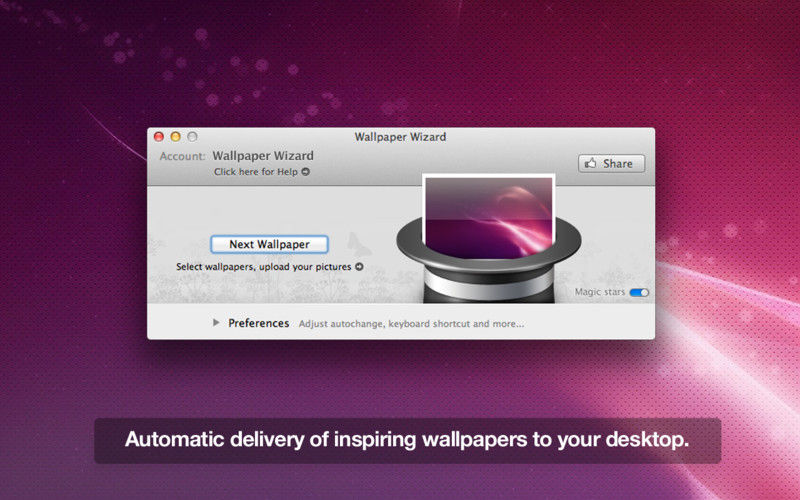Expand the Preferences disclosure triangle
Viewport: 800px width, 500px height.
pos(216,322)
